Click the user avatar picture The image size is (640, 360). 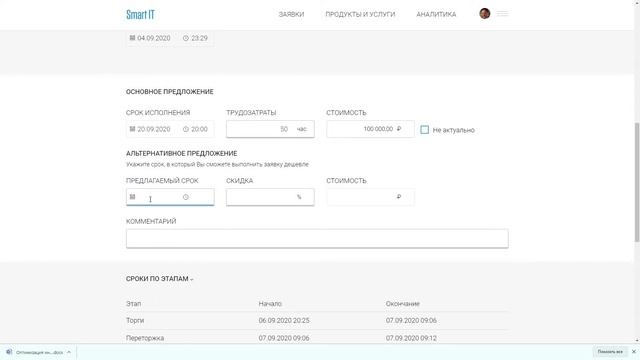(484, 13)
